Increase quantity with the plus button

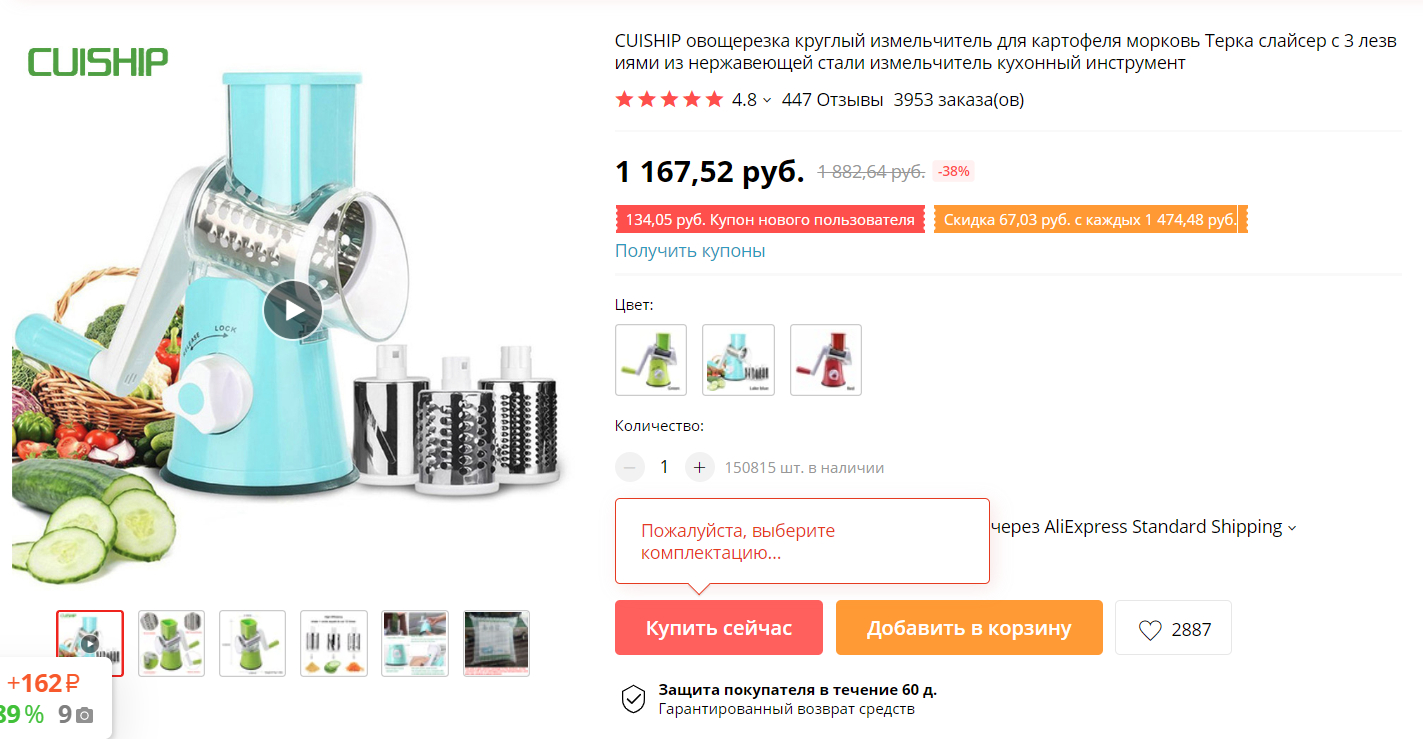pyautogui.click(x=699, y=466)
